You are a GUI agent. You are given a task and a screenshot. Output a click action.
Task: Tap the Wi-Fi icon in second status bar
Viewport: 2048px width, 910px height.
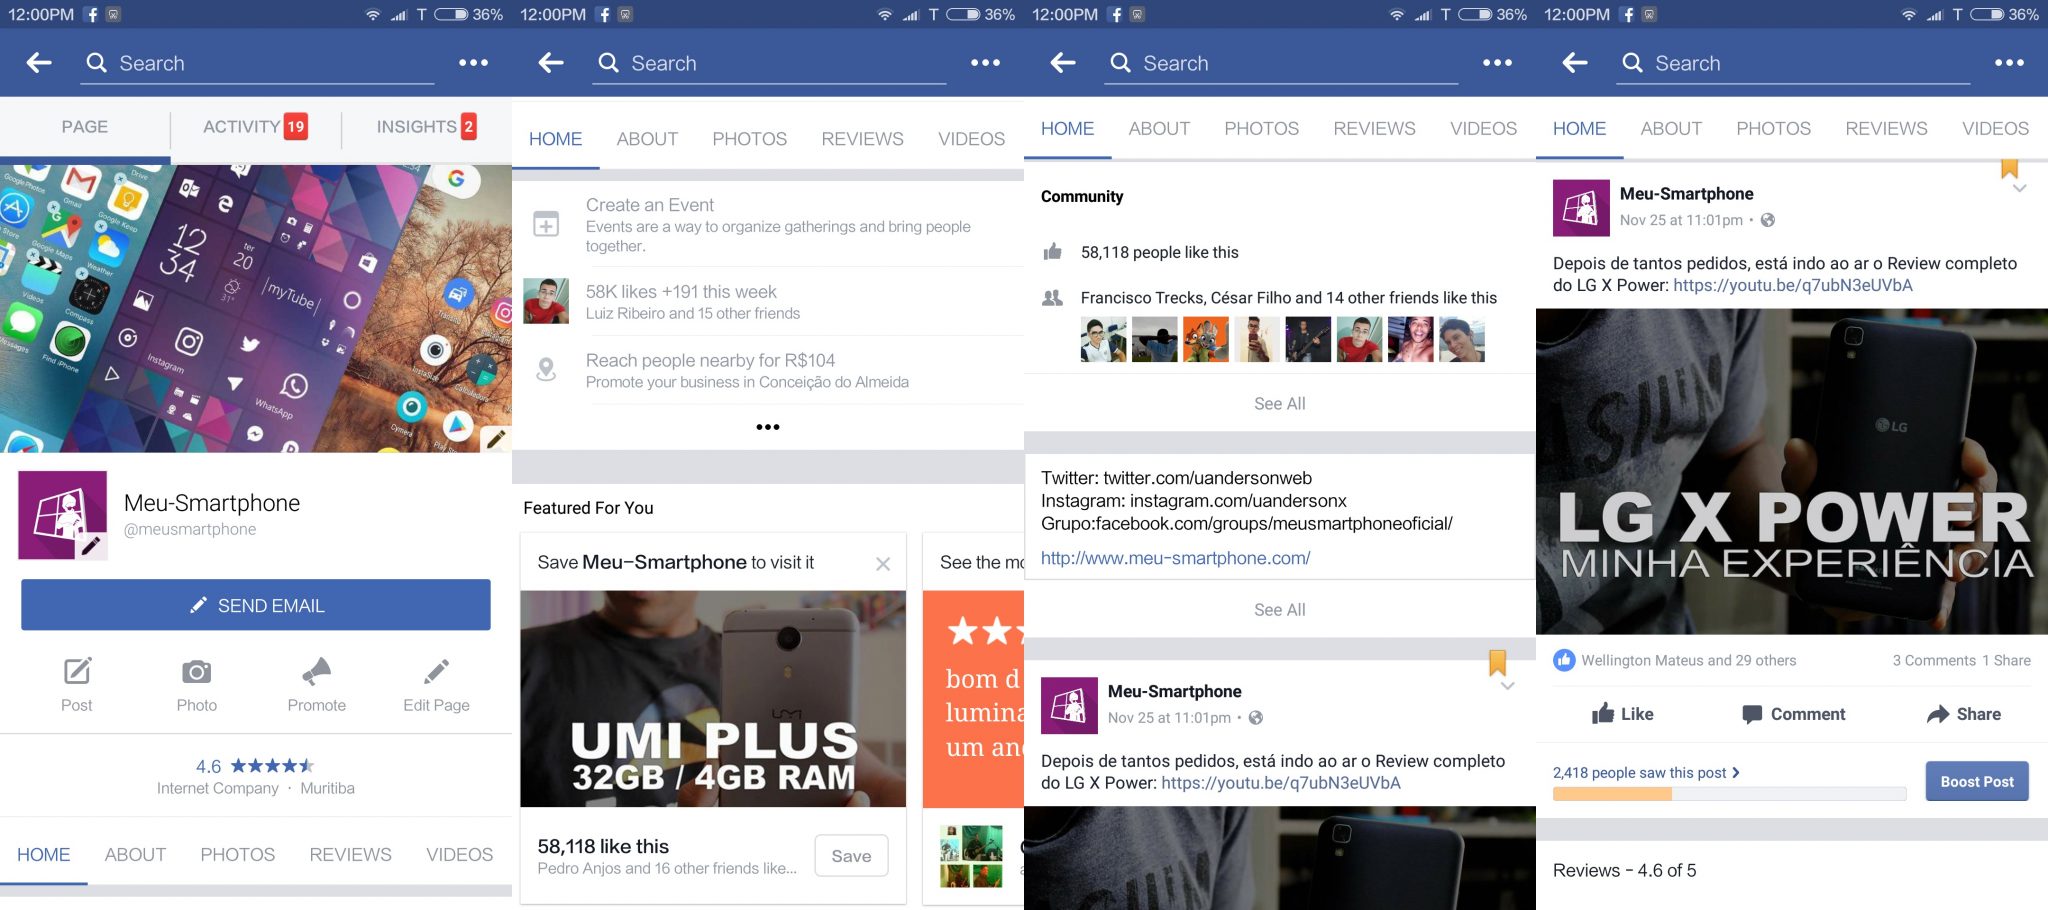coord(885,15)
